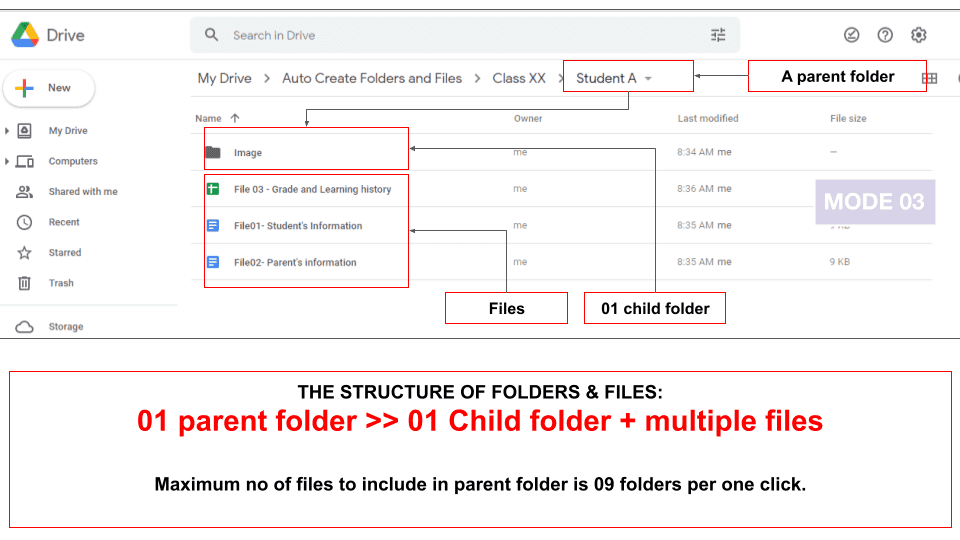Go to Shared with me
This screenshot has height=540, width=960.
(x=82, y=192)
